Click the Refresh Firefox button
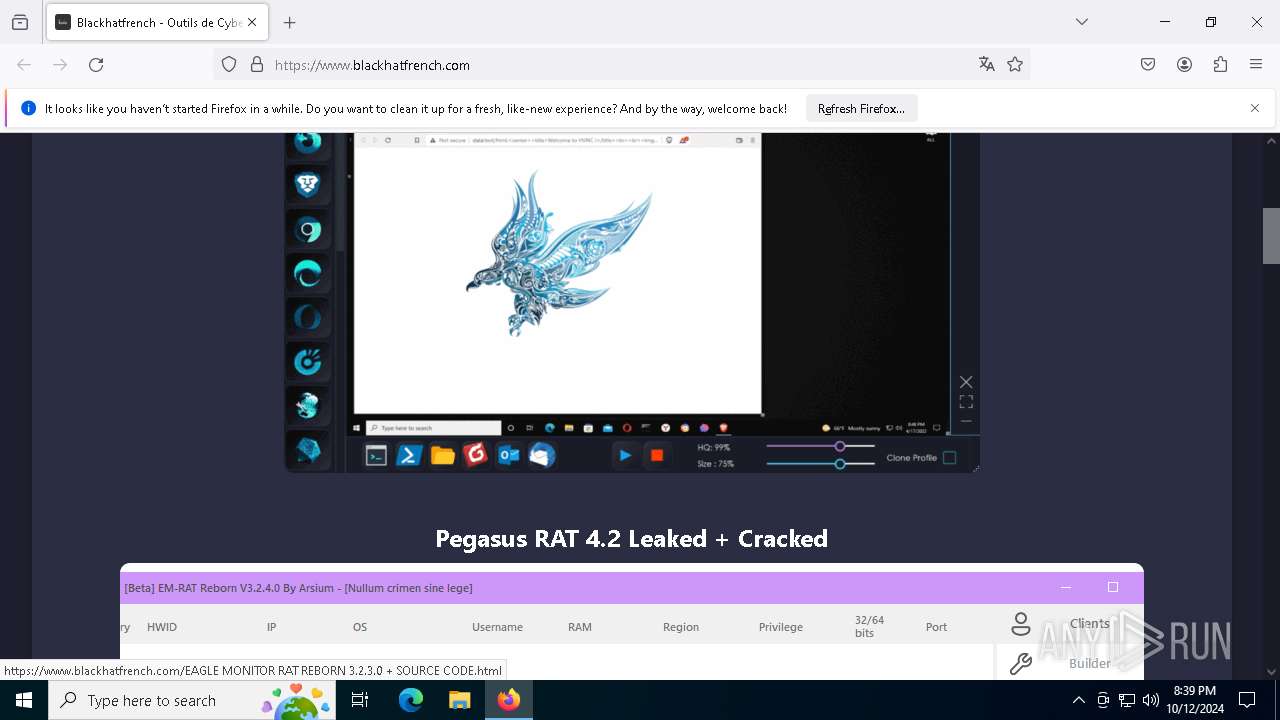 point(861,109)
